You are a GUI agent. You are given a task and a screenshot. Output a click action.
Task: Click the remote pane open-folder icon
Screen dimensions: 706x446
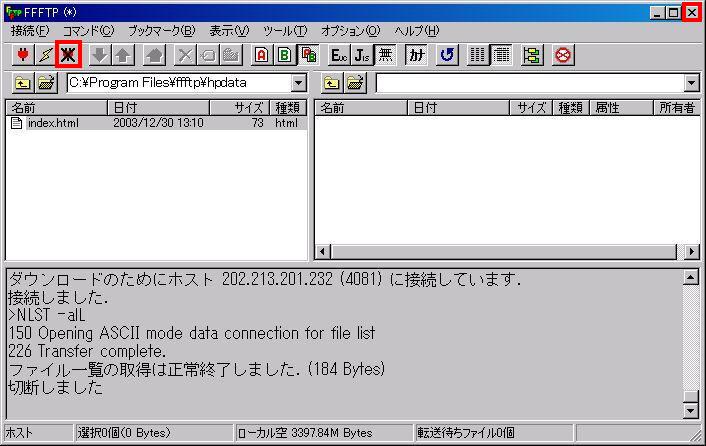click(355, 83)
